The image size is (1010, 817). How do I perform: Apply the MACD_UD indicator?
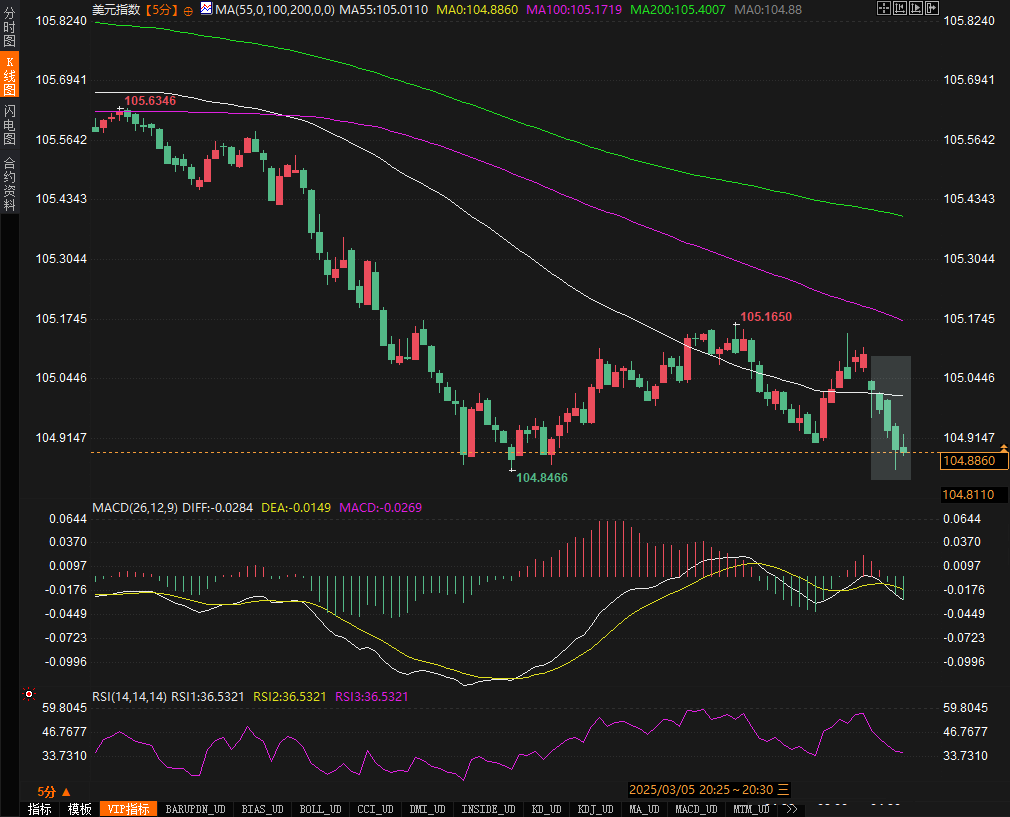695,809
